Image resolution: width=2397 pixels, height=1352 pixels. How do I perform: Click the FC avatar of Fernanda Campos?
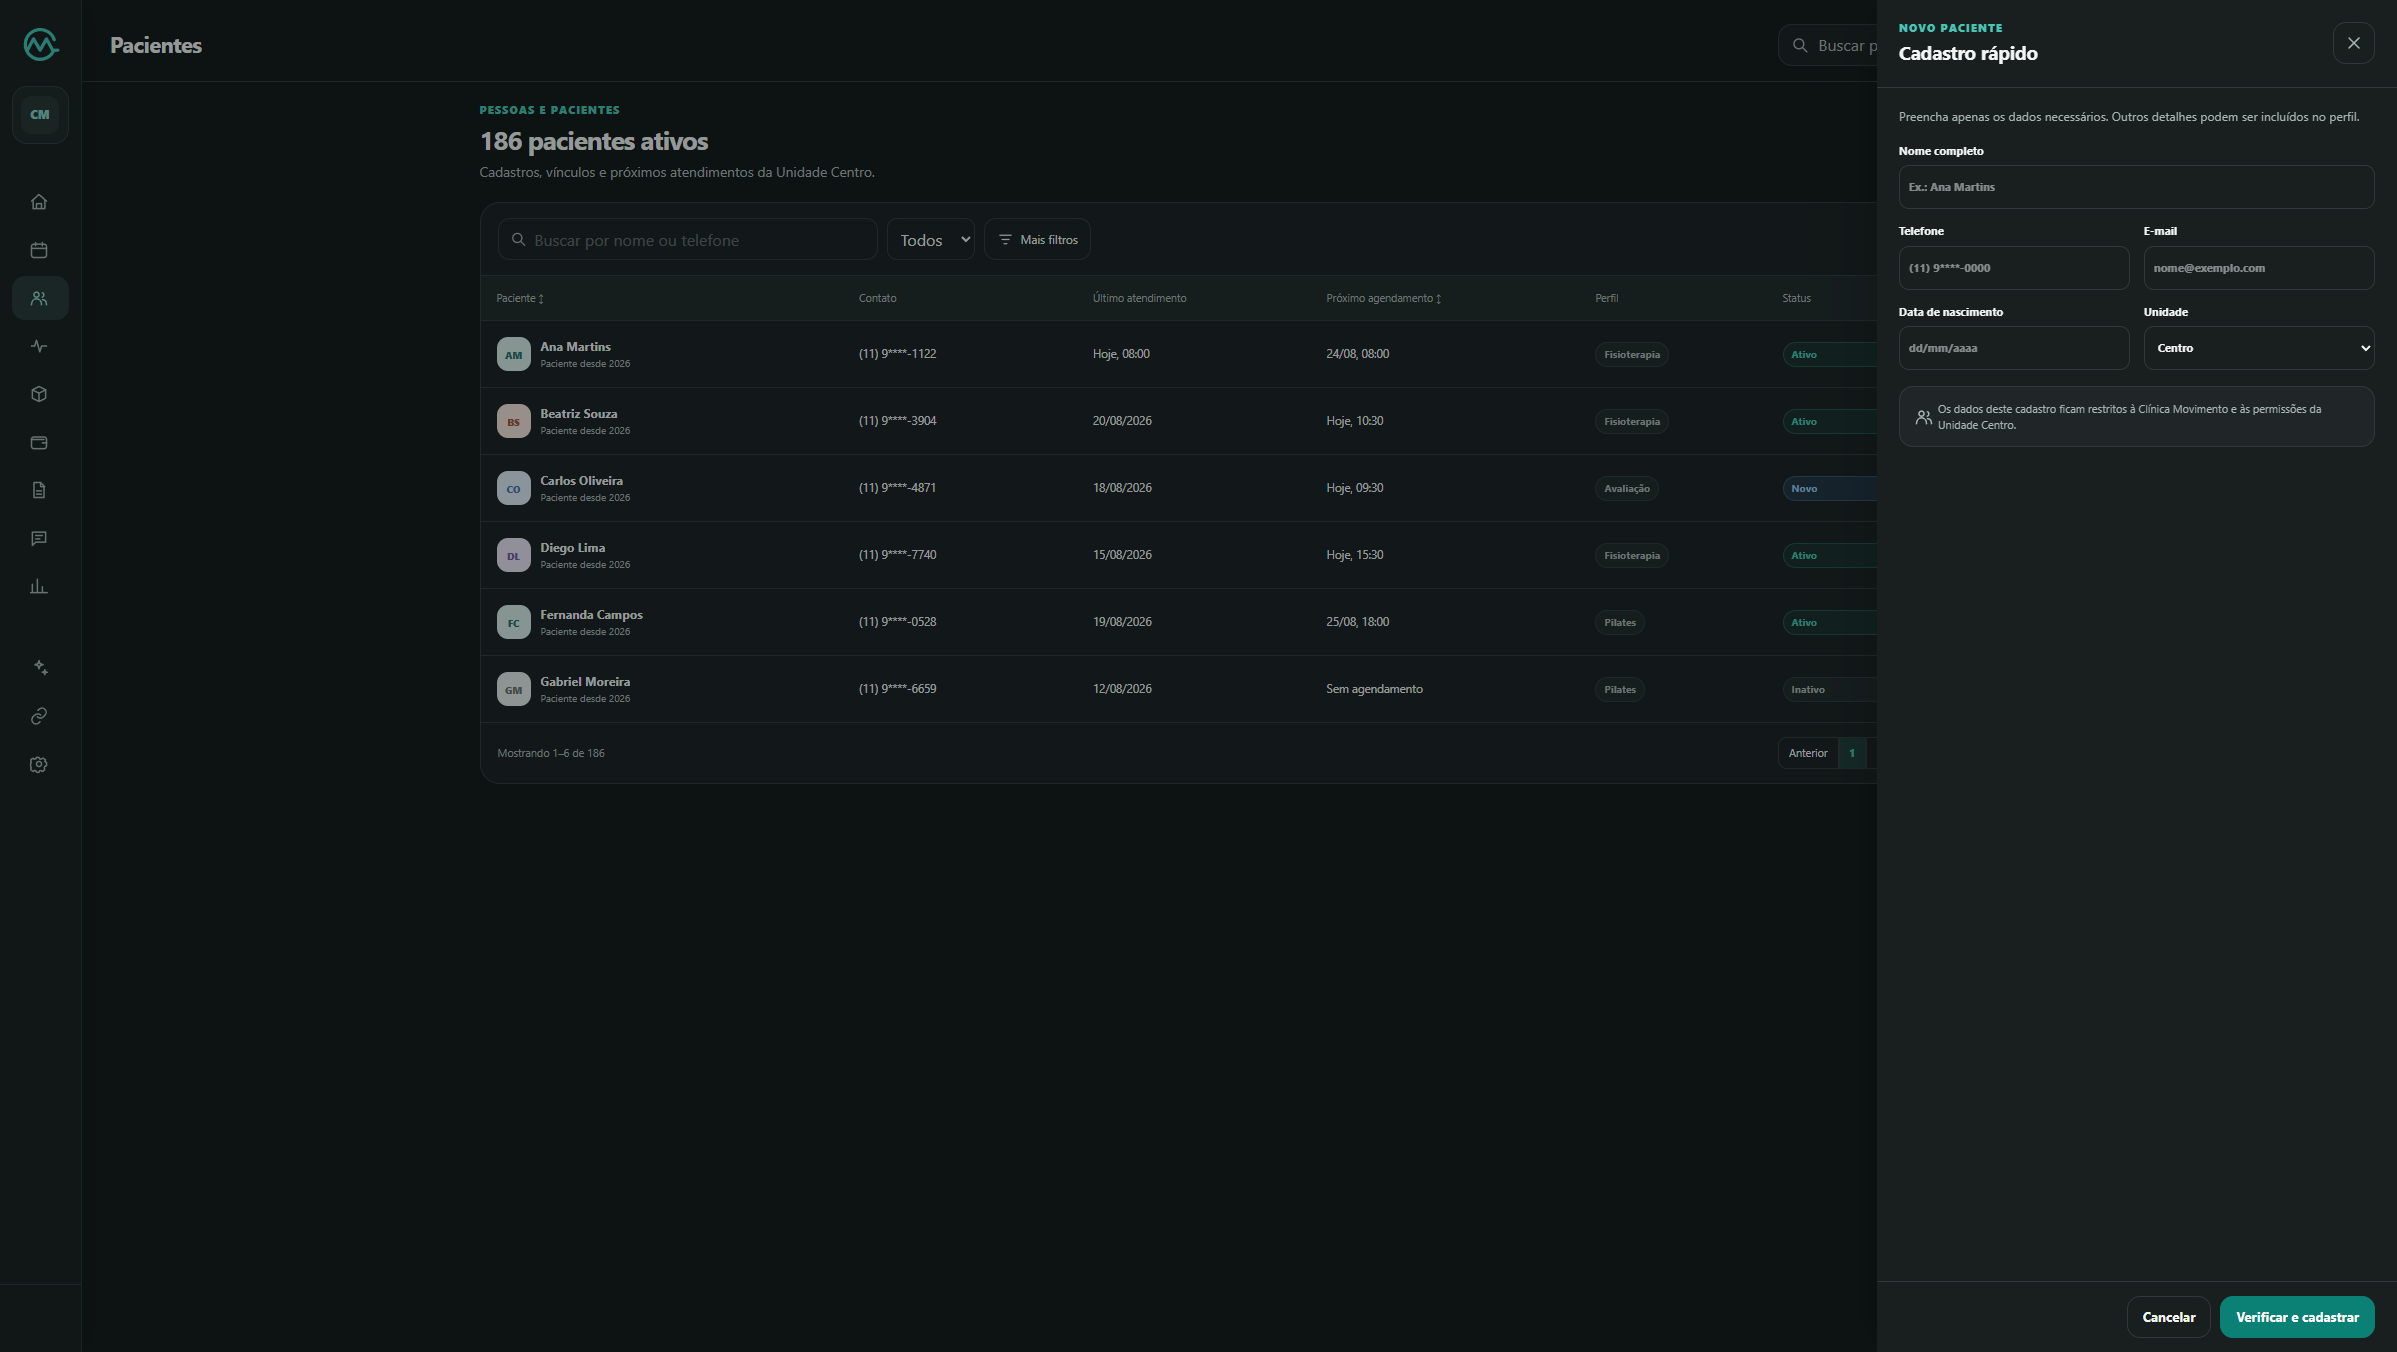(x=513, y=622)
